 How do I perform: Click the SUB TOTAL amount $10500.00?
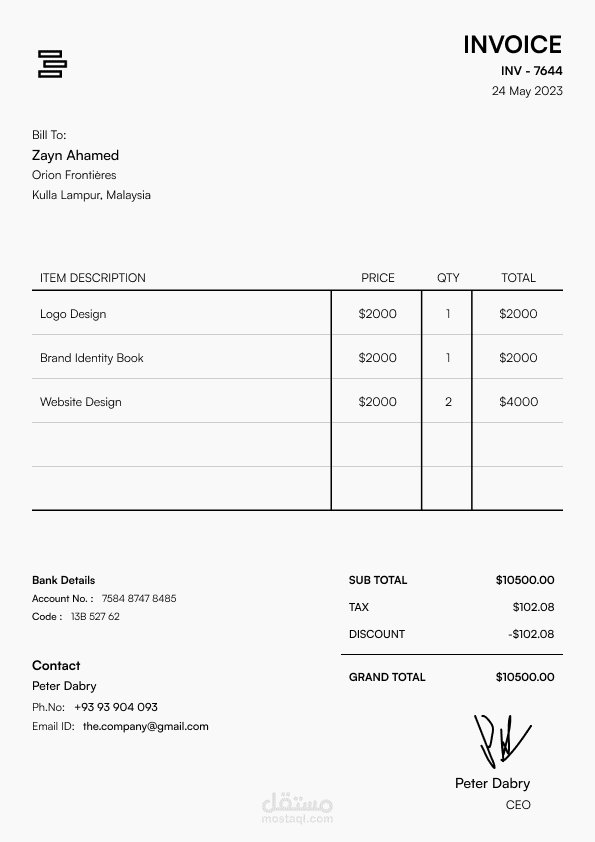point(525,580)
